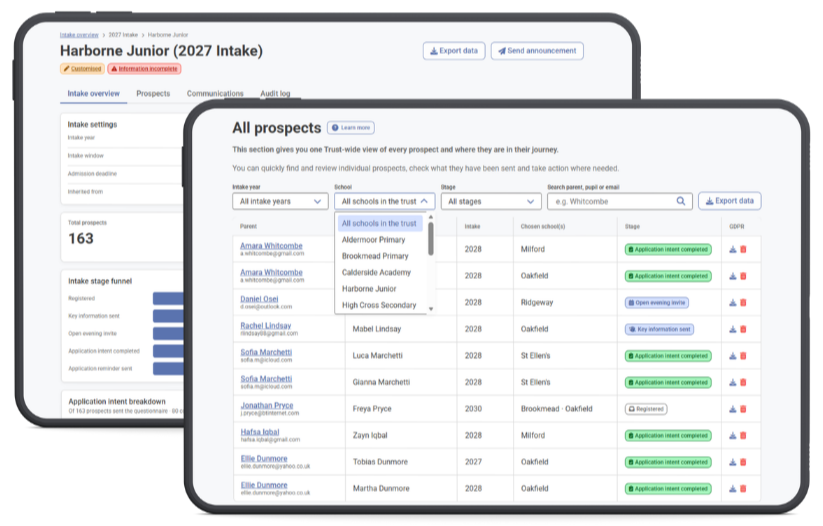Open the Customised tag
This screenshot has width=823, height=526.
point(82,69)
